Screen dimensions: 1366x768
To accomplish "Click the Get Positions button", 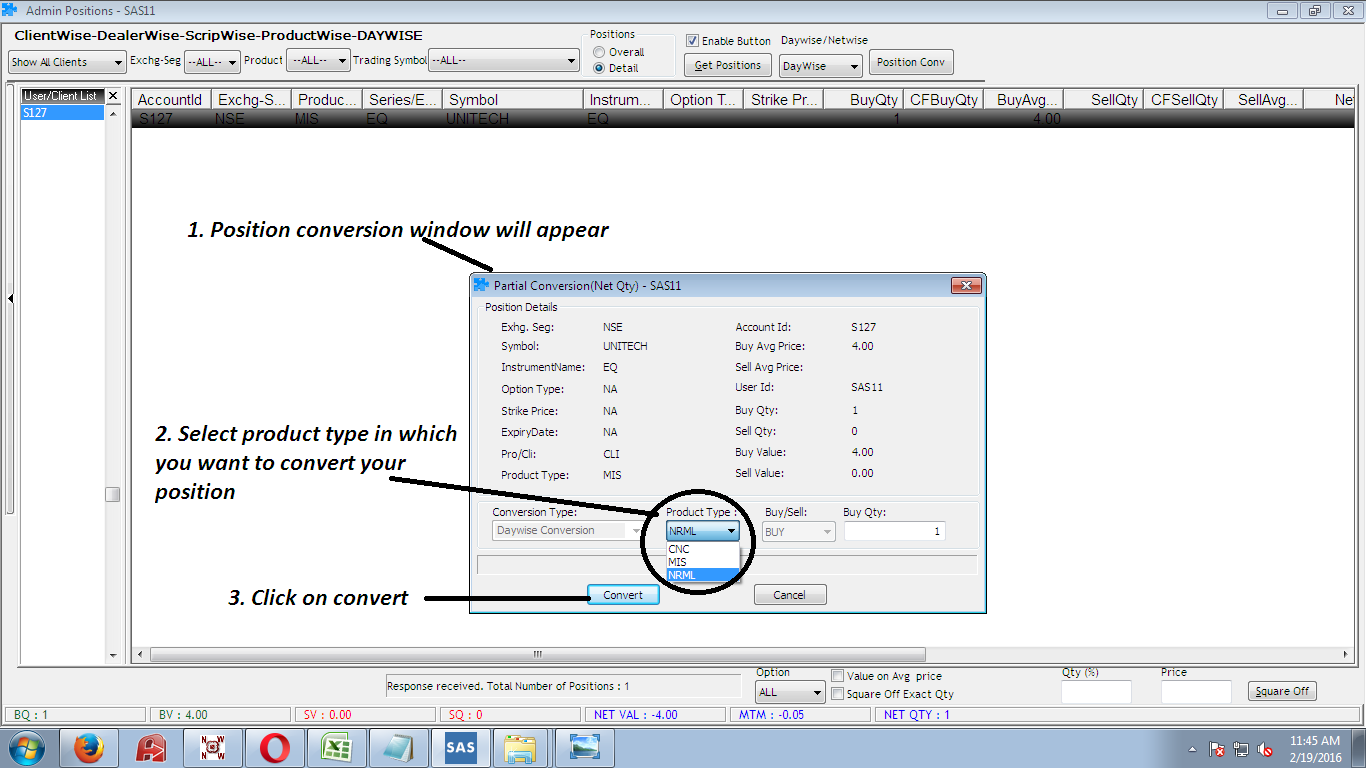I will pyautogui.click(x=728, y=65).
